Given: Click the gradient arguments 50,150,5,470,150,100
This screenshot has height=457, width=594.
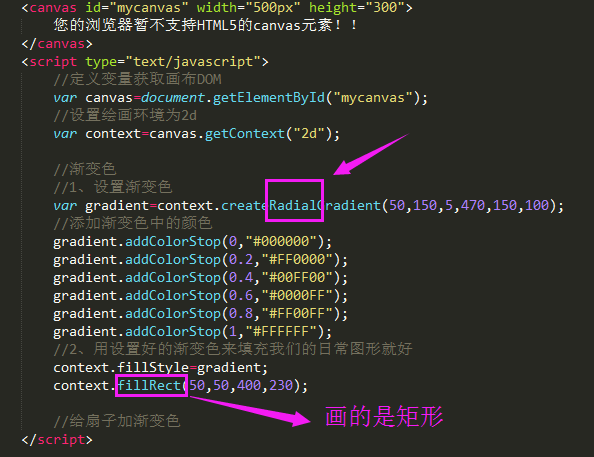Looking at the screenshot, I should pos(469,205).
